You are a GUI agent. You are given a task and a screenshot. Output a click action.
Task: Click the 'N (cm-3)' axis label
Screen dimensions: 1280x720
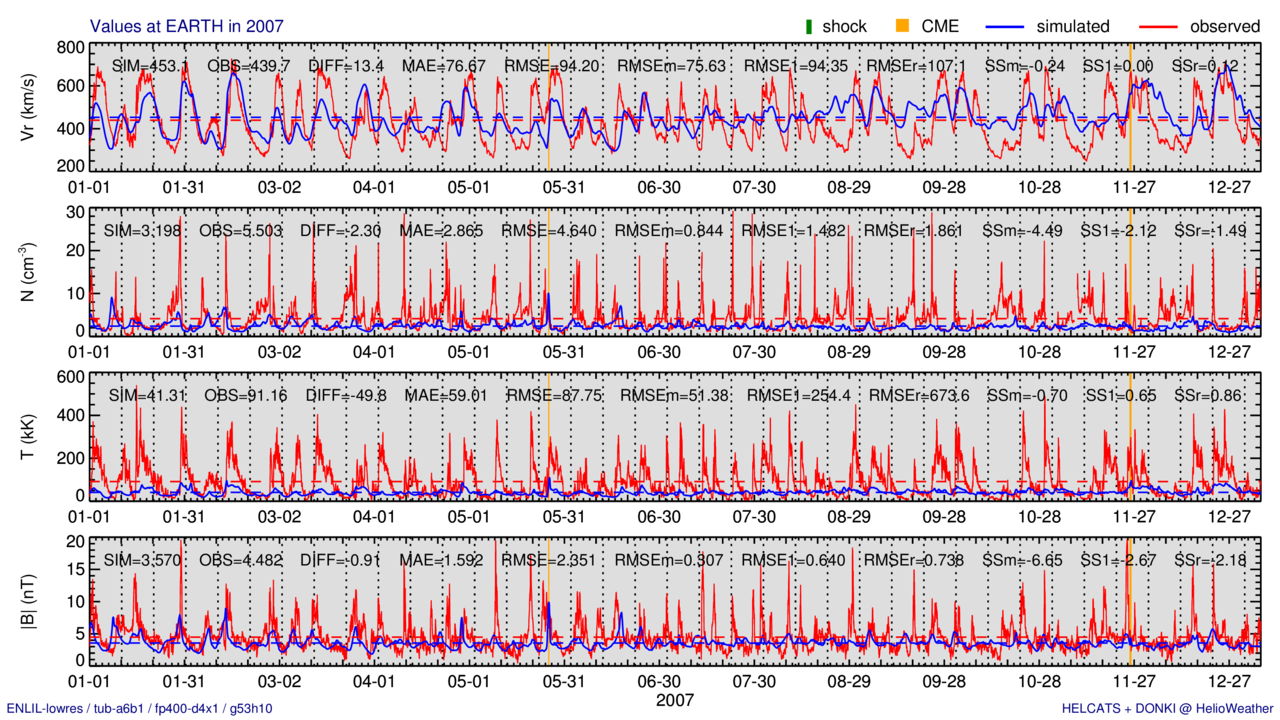click(x=30, y=273)
